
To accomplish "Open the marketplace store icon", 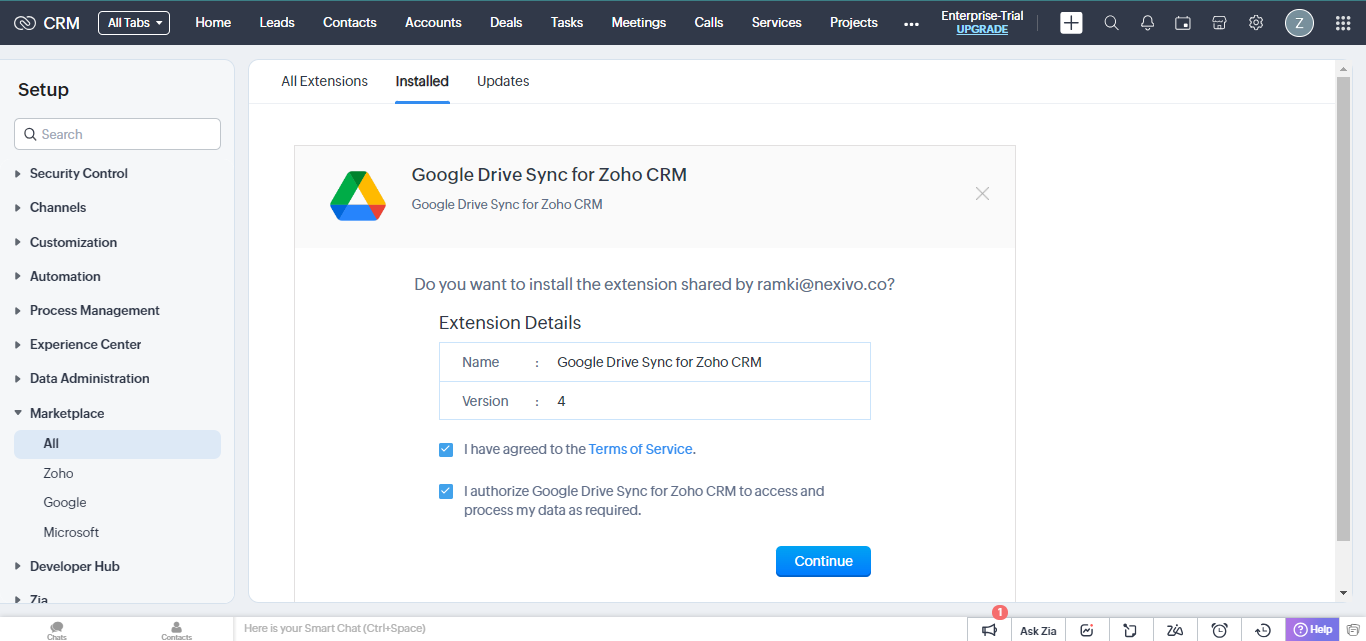I will [x=1219, y=23].
